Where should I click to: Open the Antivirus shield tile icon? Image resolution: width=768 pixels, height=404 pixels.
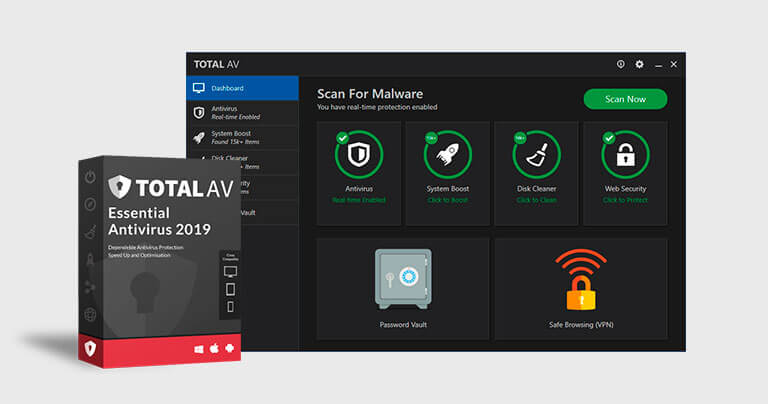coord(359,155)
